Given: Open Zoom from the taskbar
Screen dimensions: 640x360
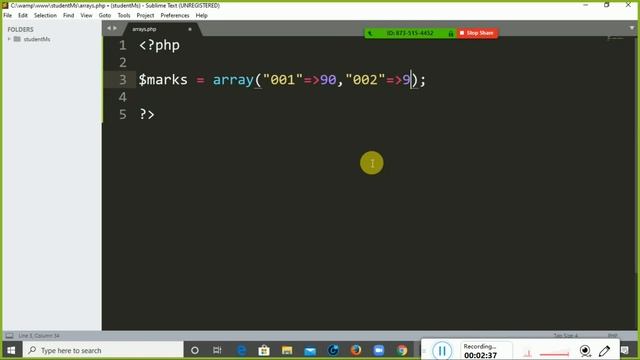Looking at the screenshot, I should point(379,350).
